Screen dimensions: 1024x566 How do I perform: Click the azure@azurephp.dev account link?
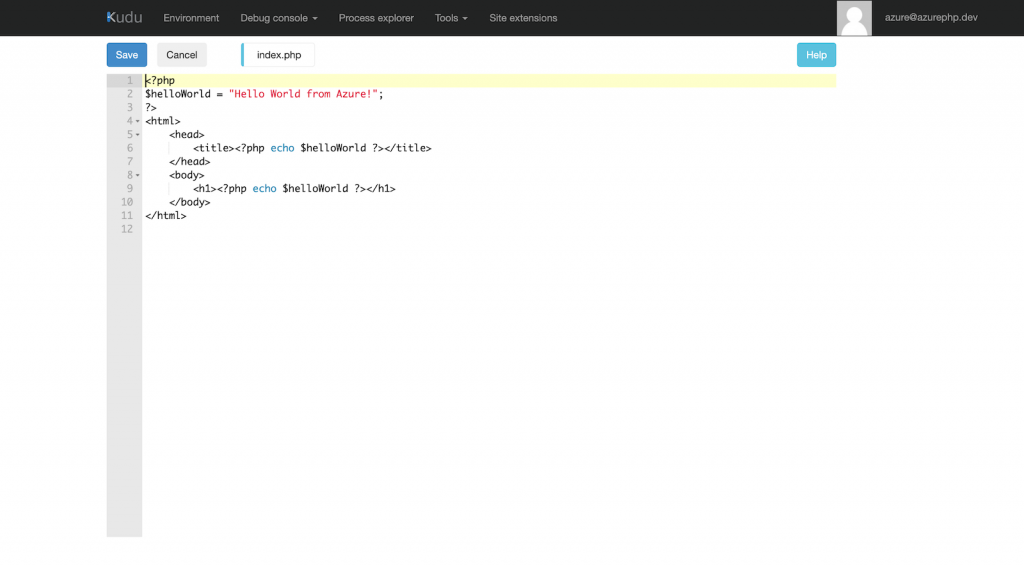931,18
